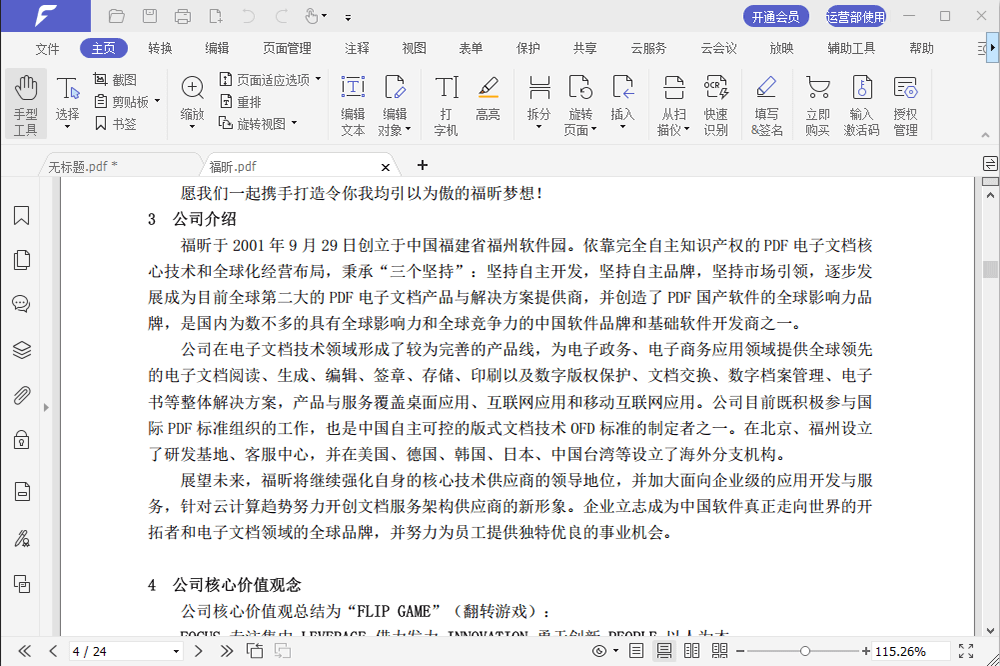
Task: Click Reflow (重排) in ribbon
Action: (241, 101)
